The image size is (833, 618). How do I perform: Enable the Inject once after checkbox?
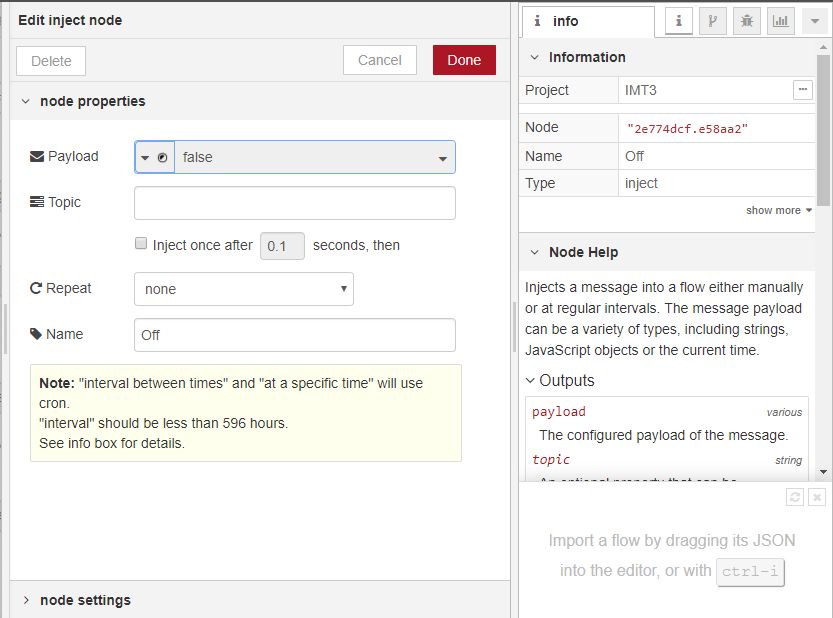141,243
